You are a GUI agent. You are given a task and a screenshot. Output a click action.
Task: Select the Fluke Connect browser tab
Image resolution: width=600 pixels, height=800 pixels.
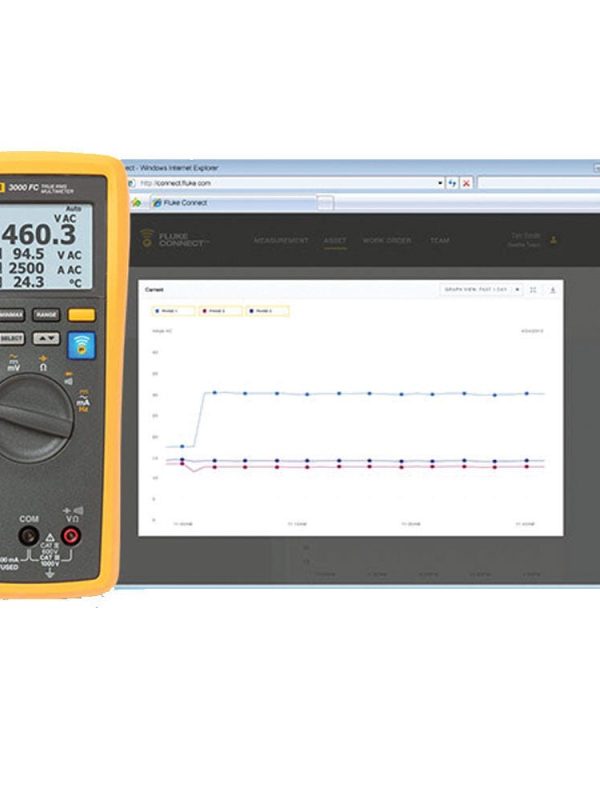tap(232, 203)
